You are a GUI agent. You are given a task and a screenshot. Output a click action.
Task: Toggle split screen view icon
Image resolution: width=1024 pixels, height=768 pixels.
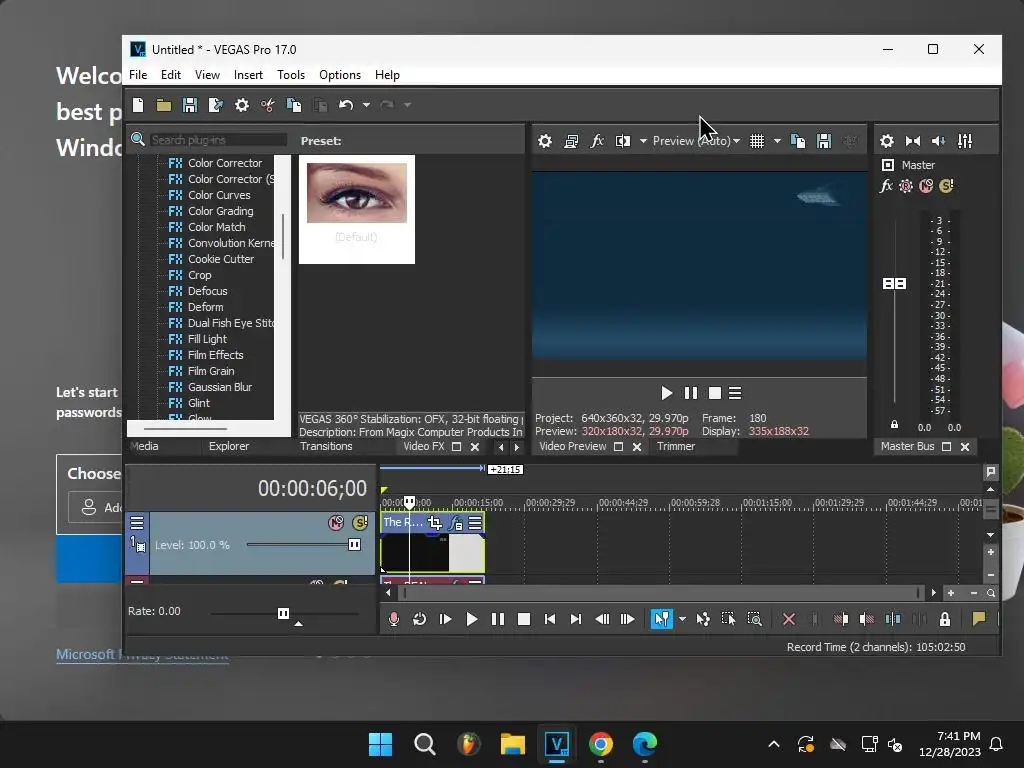click(622, 141)
